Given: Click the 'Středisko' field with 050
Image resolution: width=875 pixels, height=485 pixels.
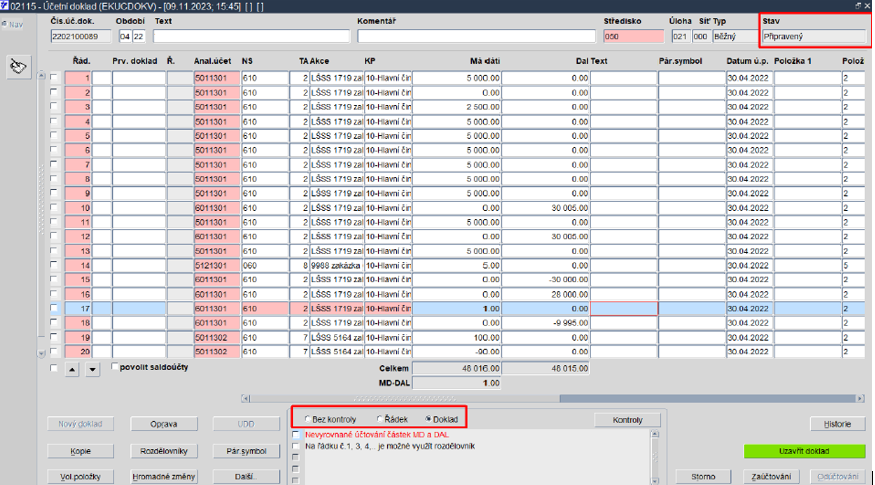Looking at the screenshot, I should click(x=633, y=36).
